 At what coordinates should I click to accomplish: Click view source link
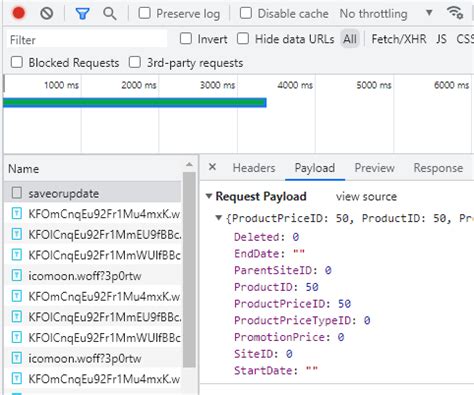[366, 196]
